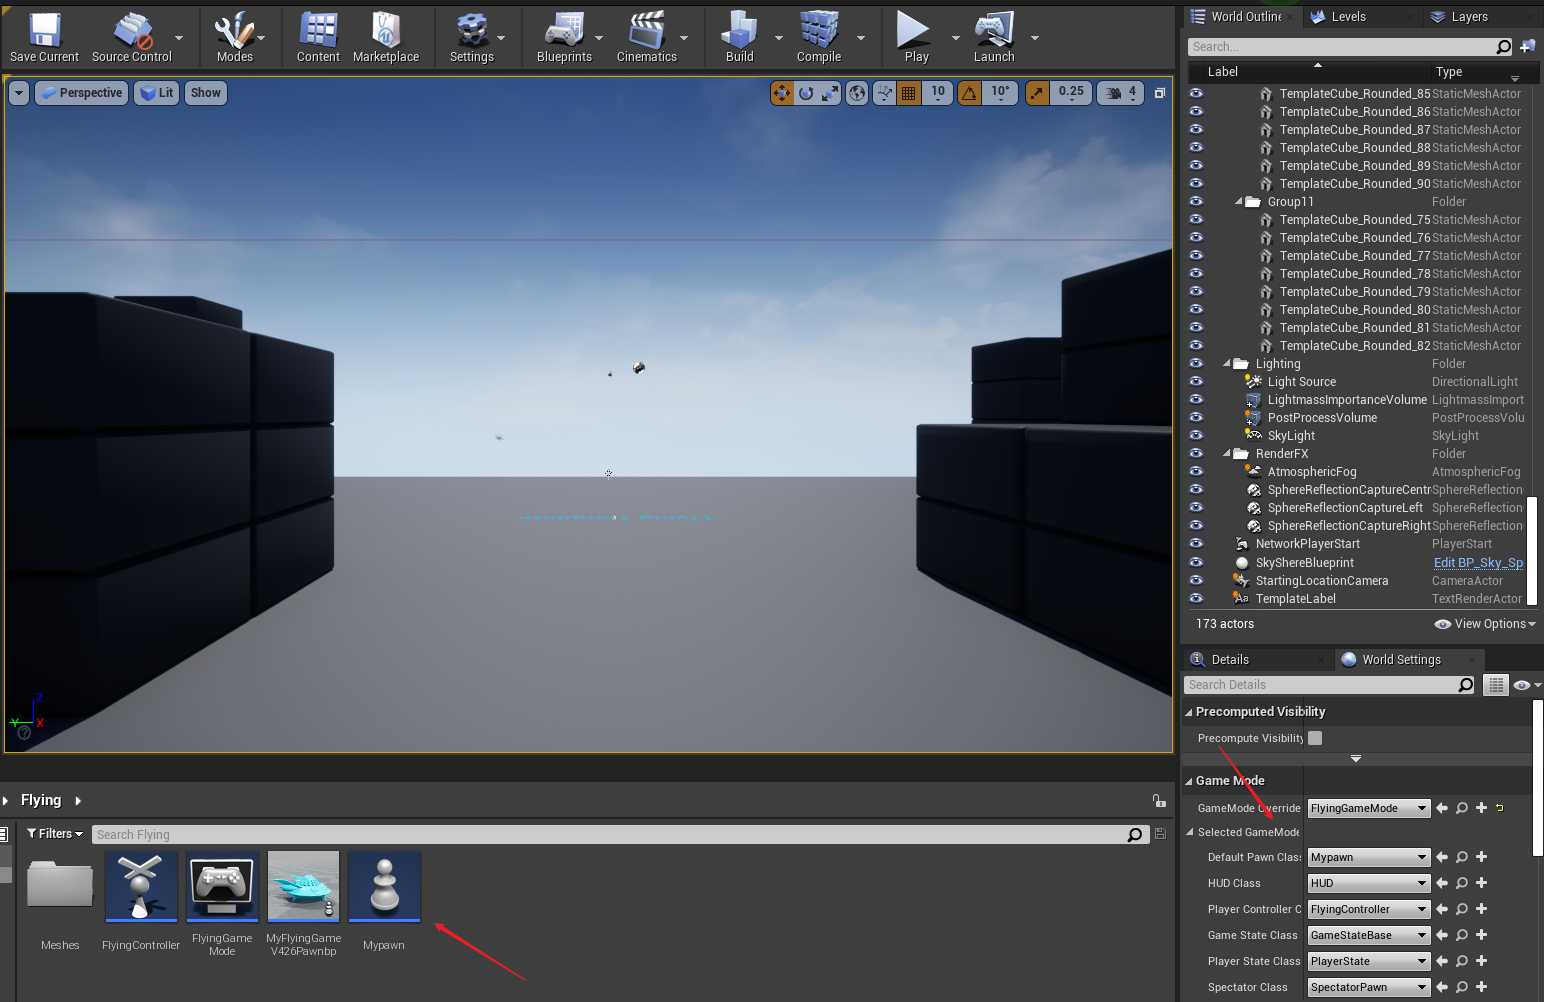Screen dimensions: 1544x1002
Task: Browse to GameMode Override asset magnifier icon
Action: [x=1462, y=808]
